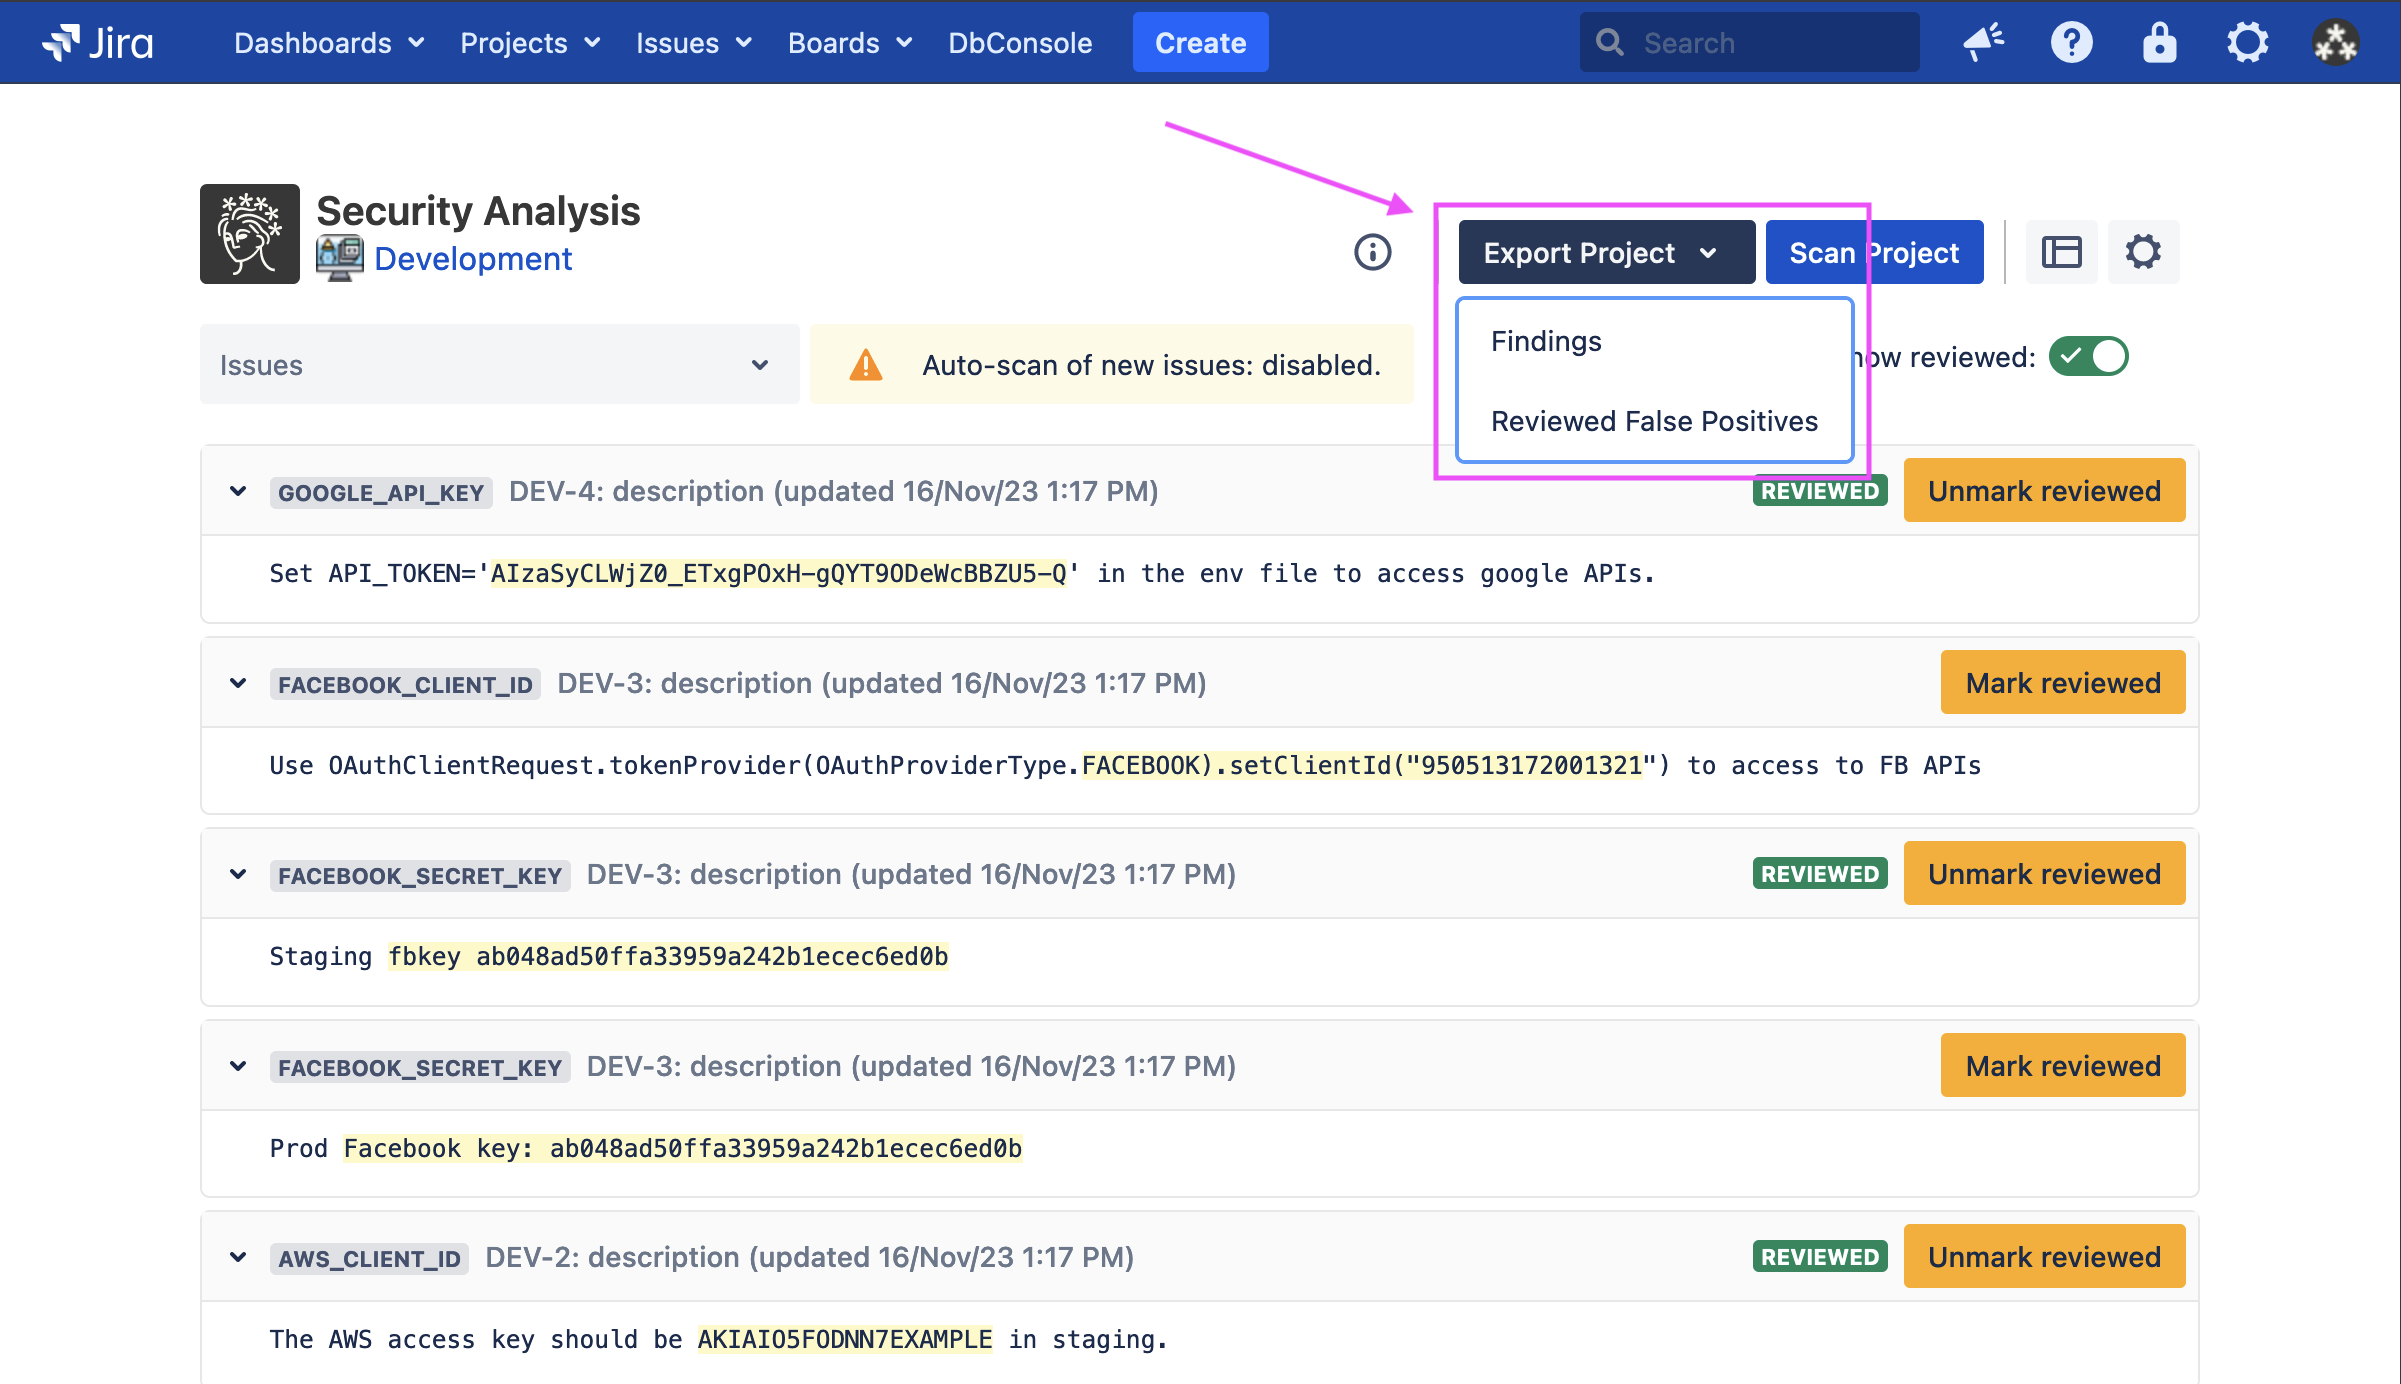Select Findings from export menu
The height and width of the screenshot is (1384, 2401).
coord(1546,341)
